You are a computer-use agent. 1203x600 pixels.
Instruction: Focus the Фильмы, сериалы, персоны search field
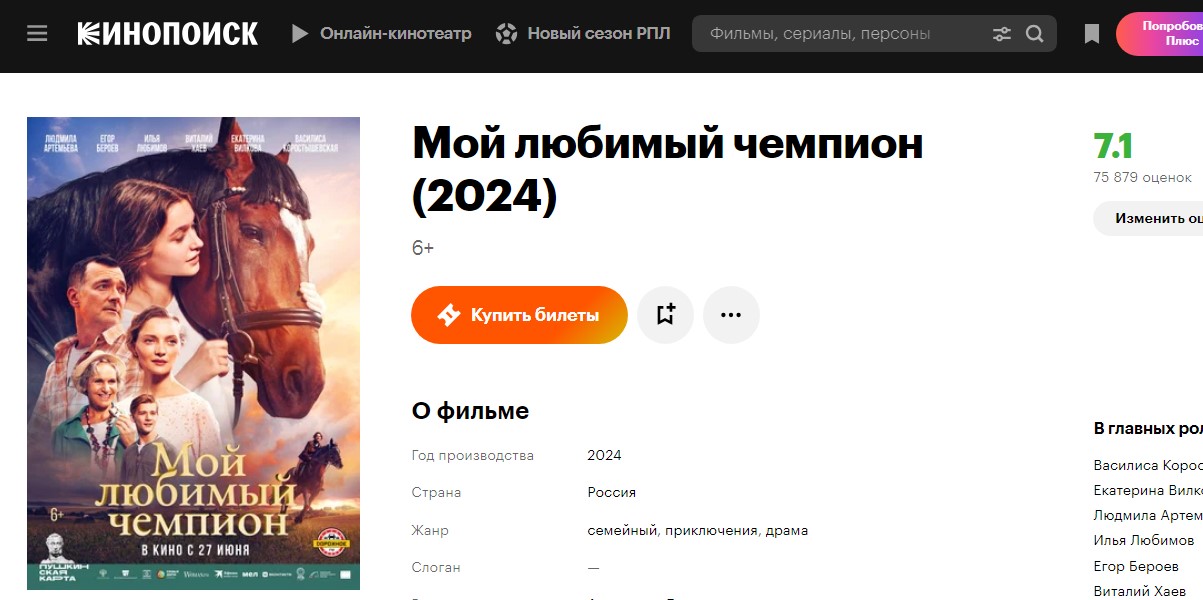[840, 34]
